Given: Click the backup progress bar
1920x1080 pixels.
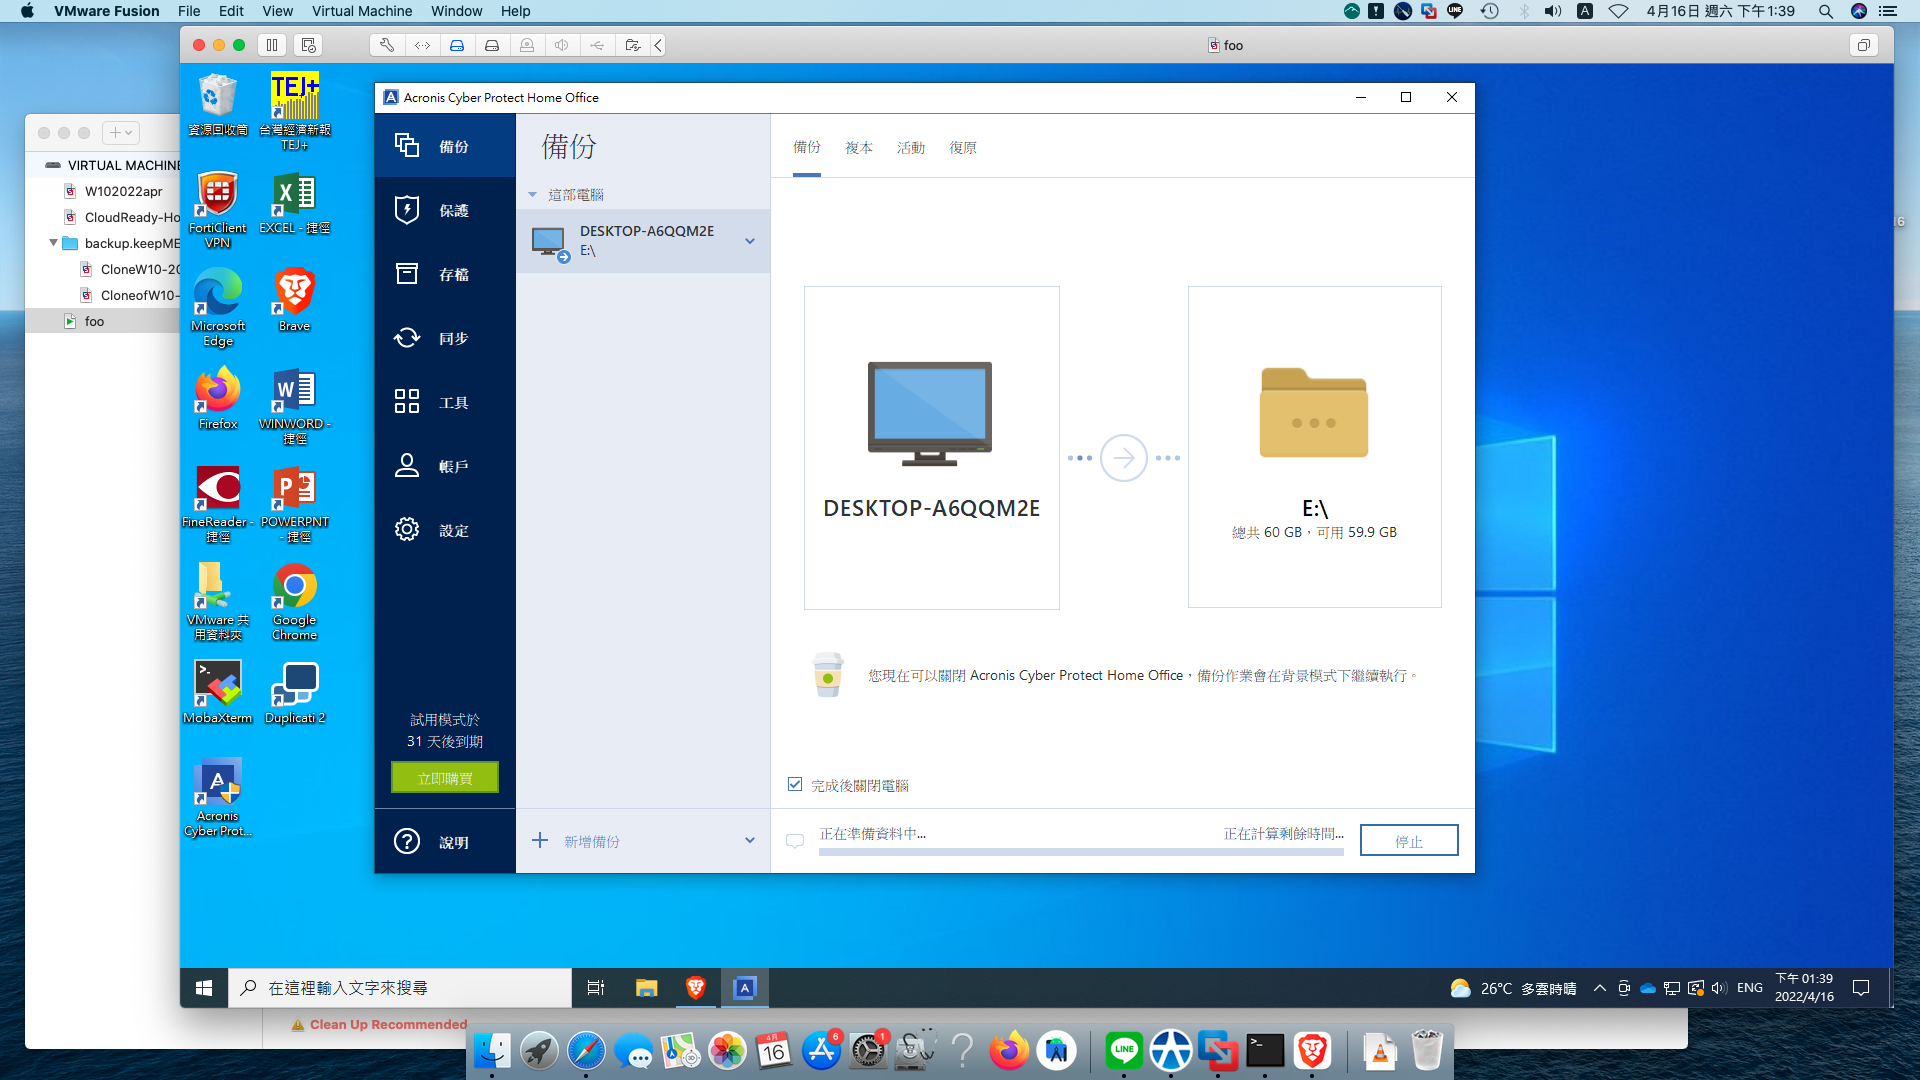Looking at the screenshot, I should click(1080, 852).
